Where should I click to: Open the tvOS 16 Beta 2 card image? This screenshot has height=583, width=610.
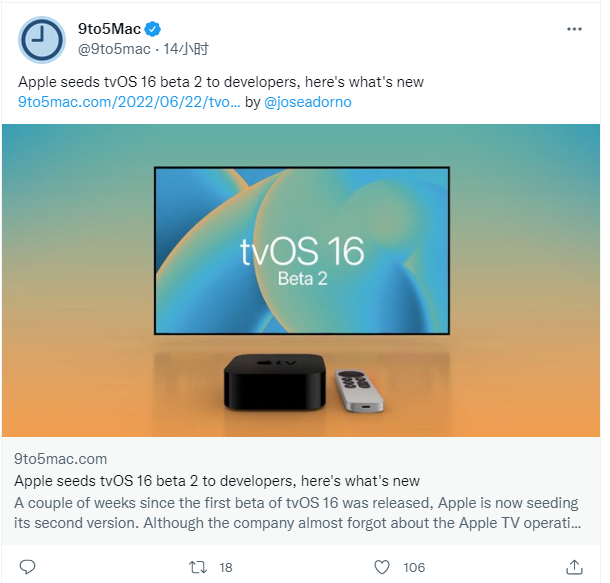pos(301,280)
